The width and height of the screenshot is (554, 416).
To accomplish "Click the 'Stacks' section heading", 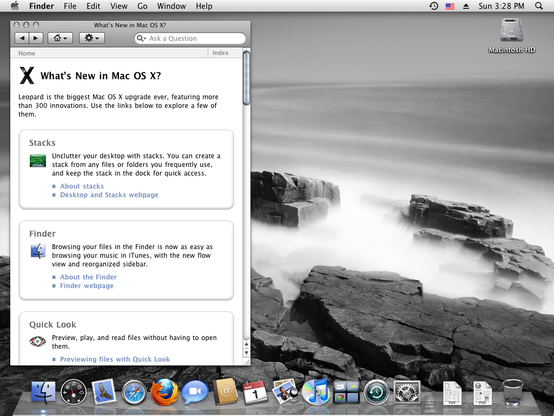I will point(42,143).
